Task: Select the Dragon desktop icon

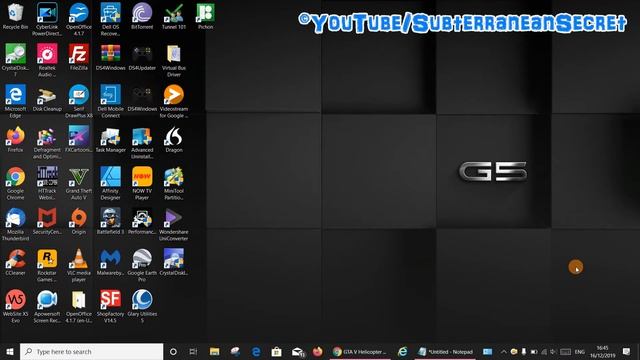Action: coord(174,139)
